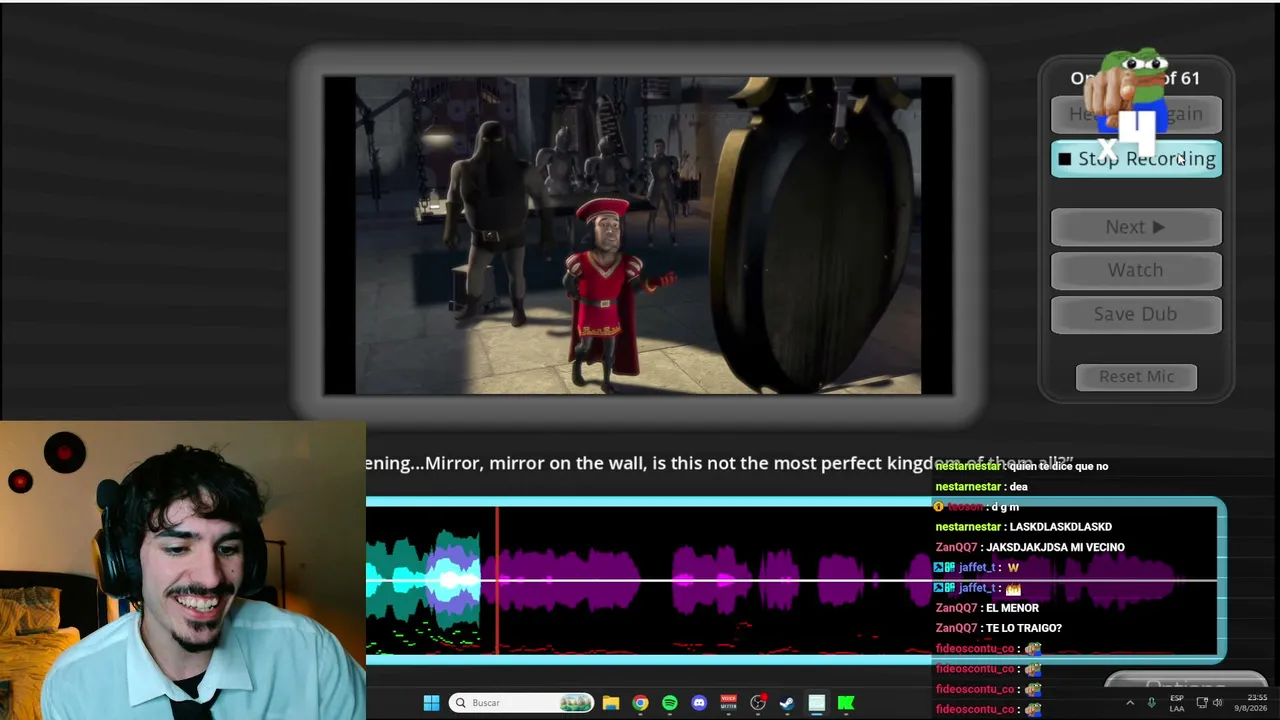The height and width of the screenshot is (720, 1280).
Task: Open Discord from the taskbar
Action: (699, 703)
